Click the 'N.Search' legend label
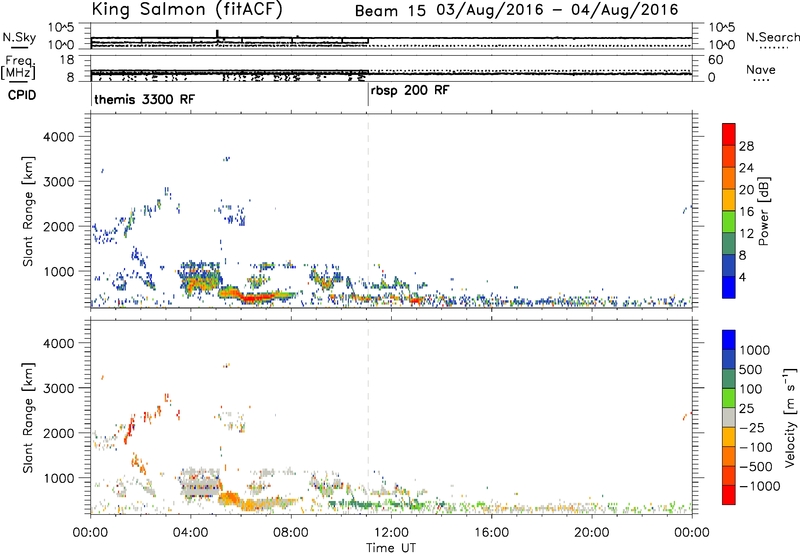Image resolution: width=800 pixels, height=554 pixels. tap(773, 37)
